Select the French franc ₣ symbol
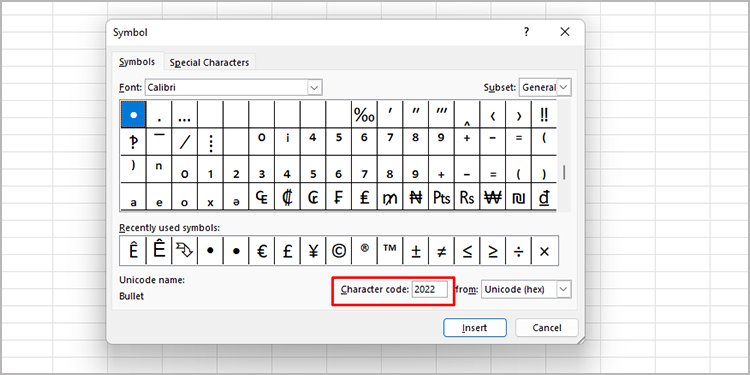Viewport: 750px width, 375px height. coord(339,197)
